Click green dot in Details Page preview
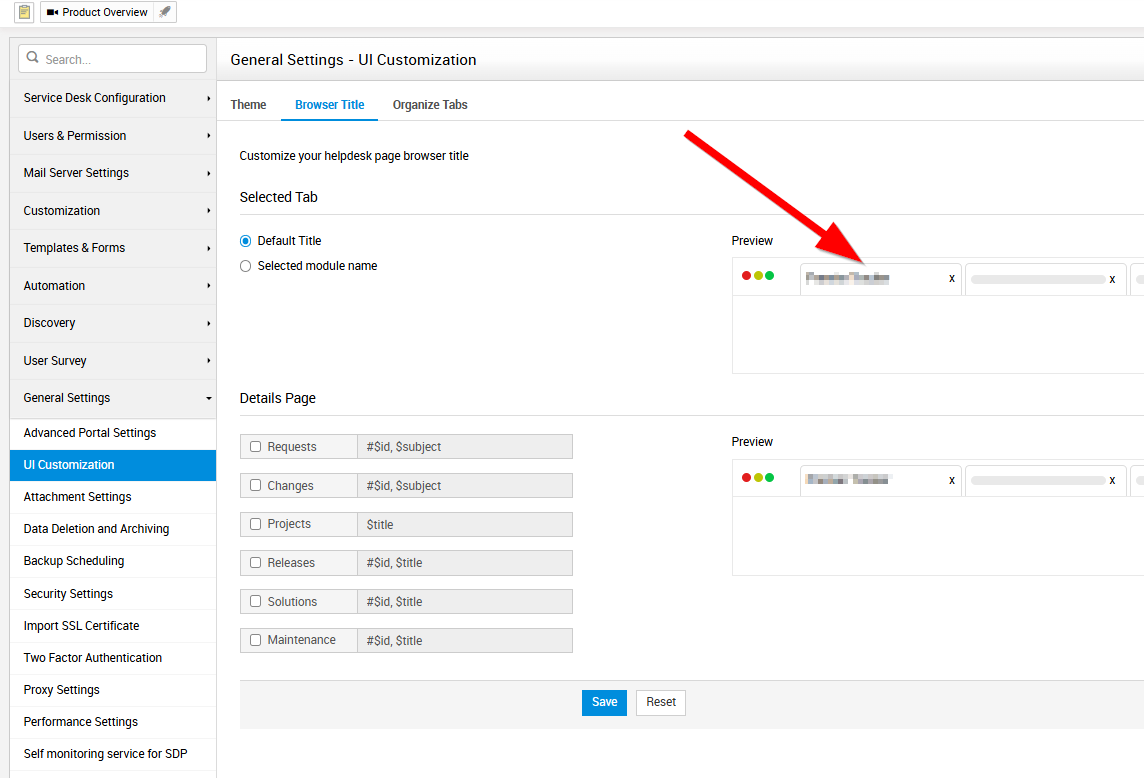This screenshot has width=1144, height=778. [770, 477]
